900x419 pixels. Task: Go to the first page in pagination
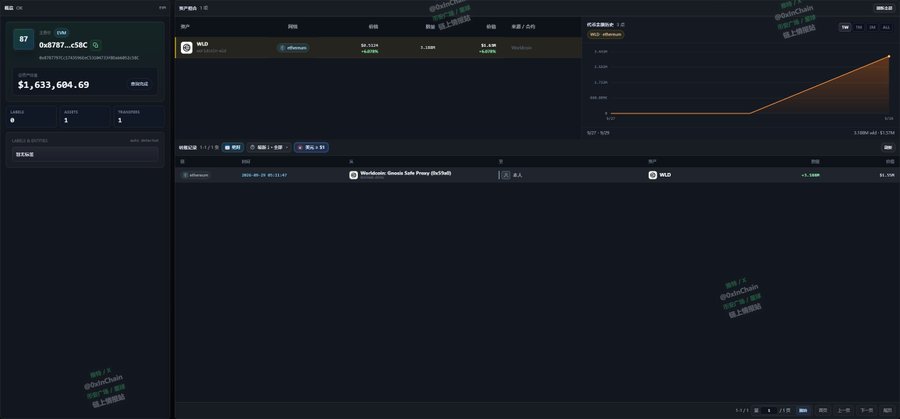(x=823, y=410)
